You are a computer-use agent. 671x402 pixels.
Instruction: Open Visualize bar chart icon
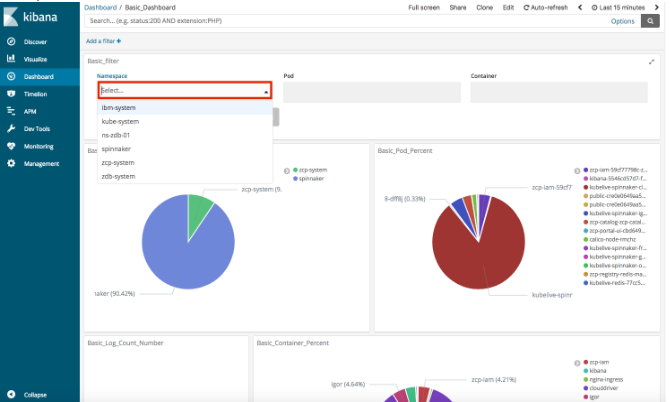pyautogui.click(x=11, y=59)
